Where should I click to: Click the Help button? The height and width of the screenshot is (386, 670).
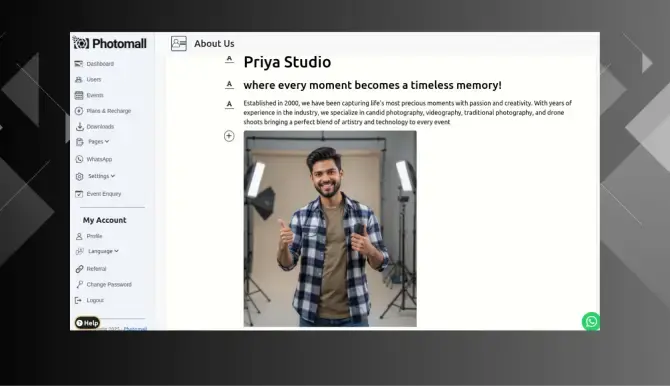(x=88, y=323)
